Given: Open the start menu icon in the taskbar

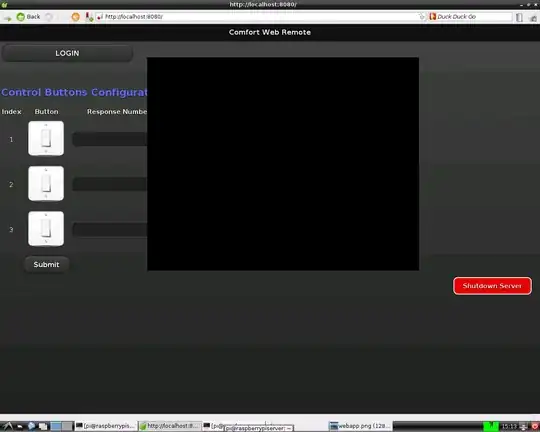Looking at the screenshot, I should coord(8,426).
